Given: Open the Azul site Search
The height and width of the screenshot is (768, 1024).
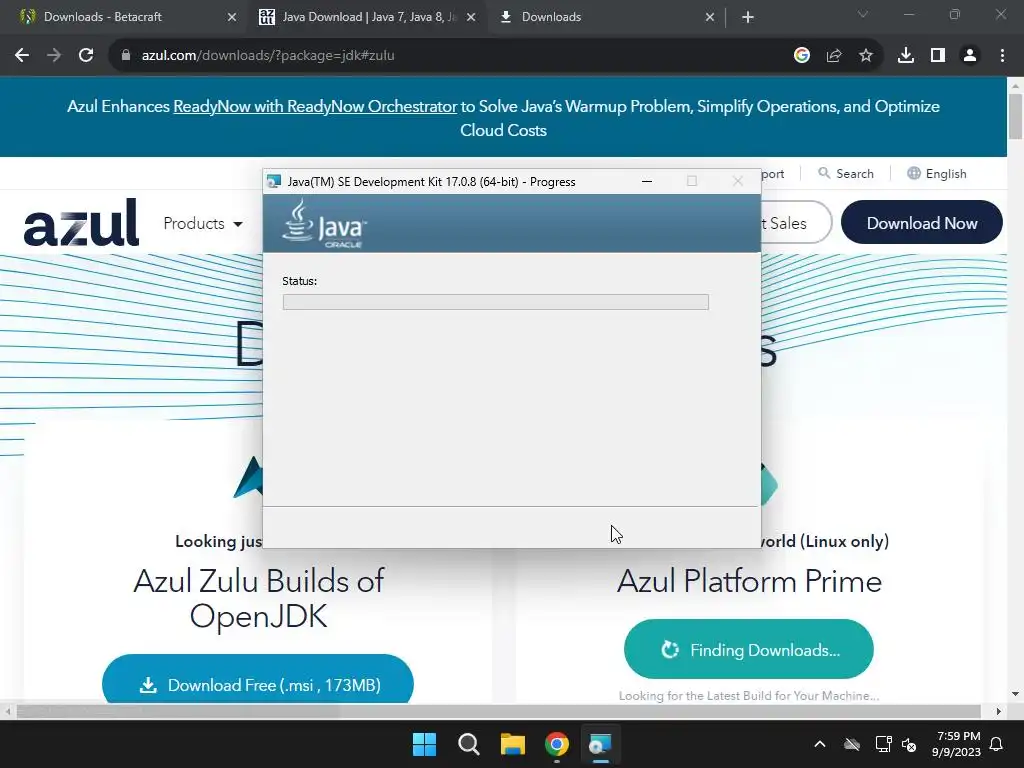Looking at the screenshot, I should pyautogui.click(x=846, y=174).
